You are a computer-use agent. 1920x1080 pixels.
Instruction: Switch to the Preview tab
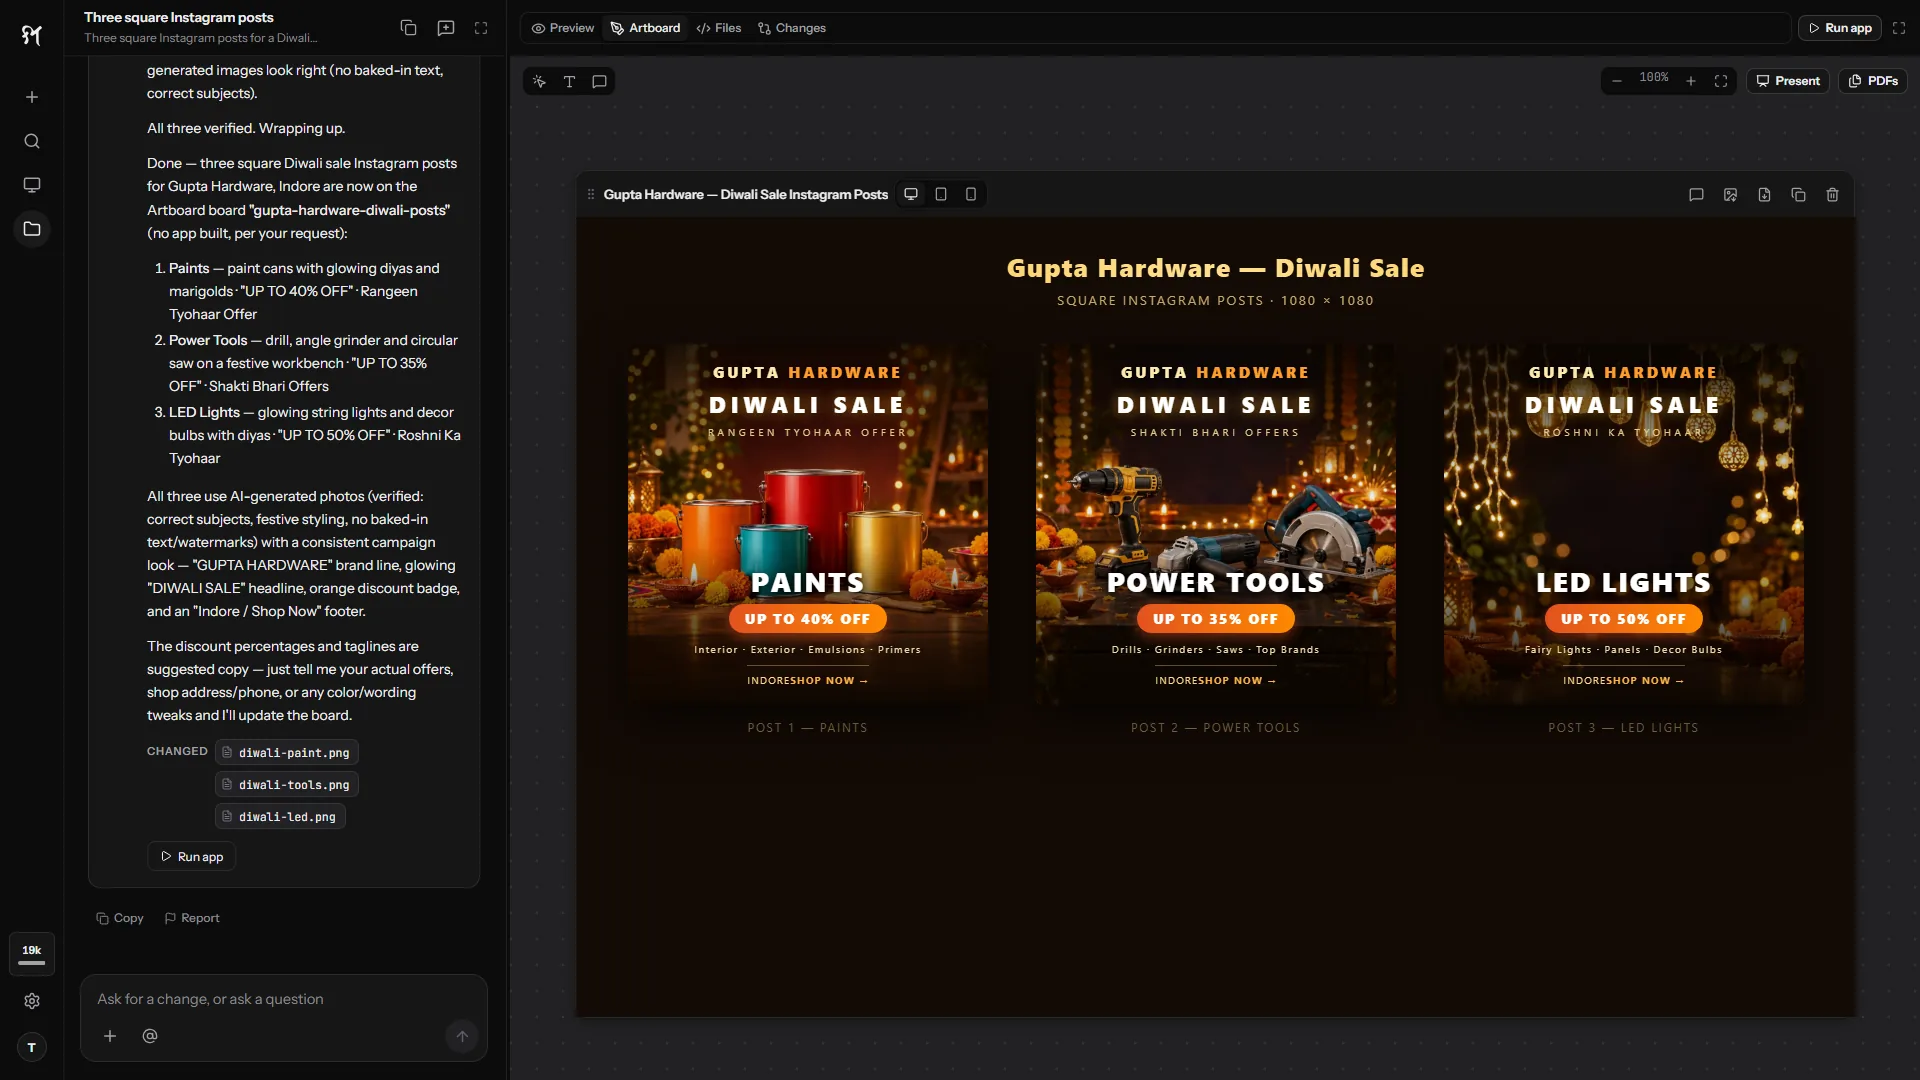click(563, 28)
